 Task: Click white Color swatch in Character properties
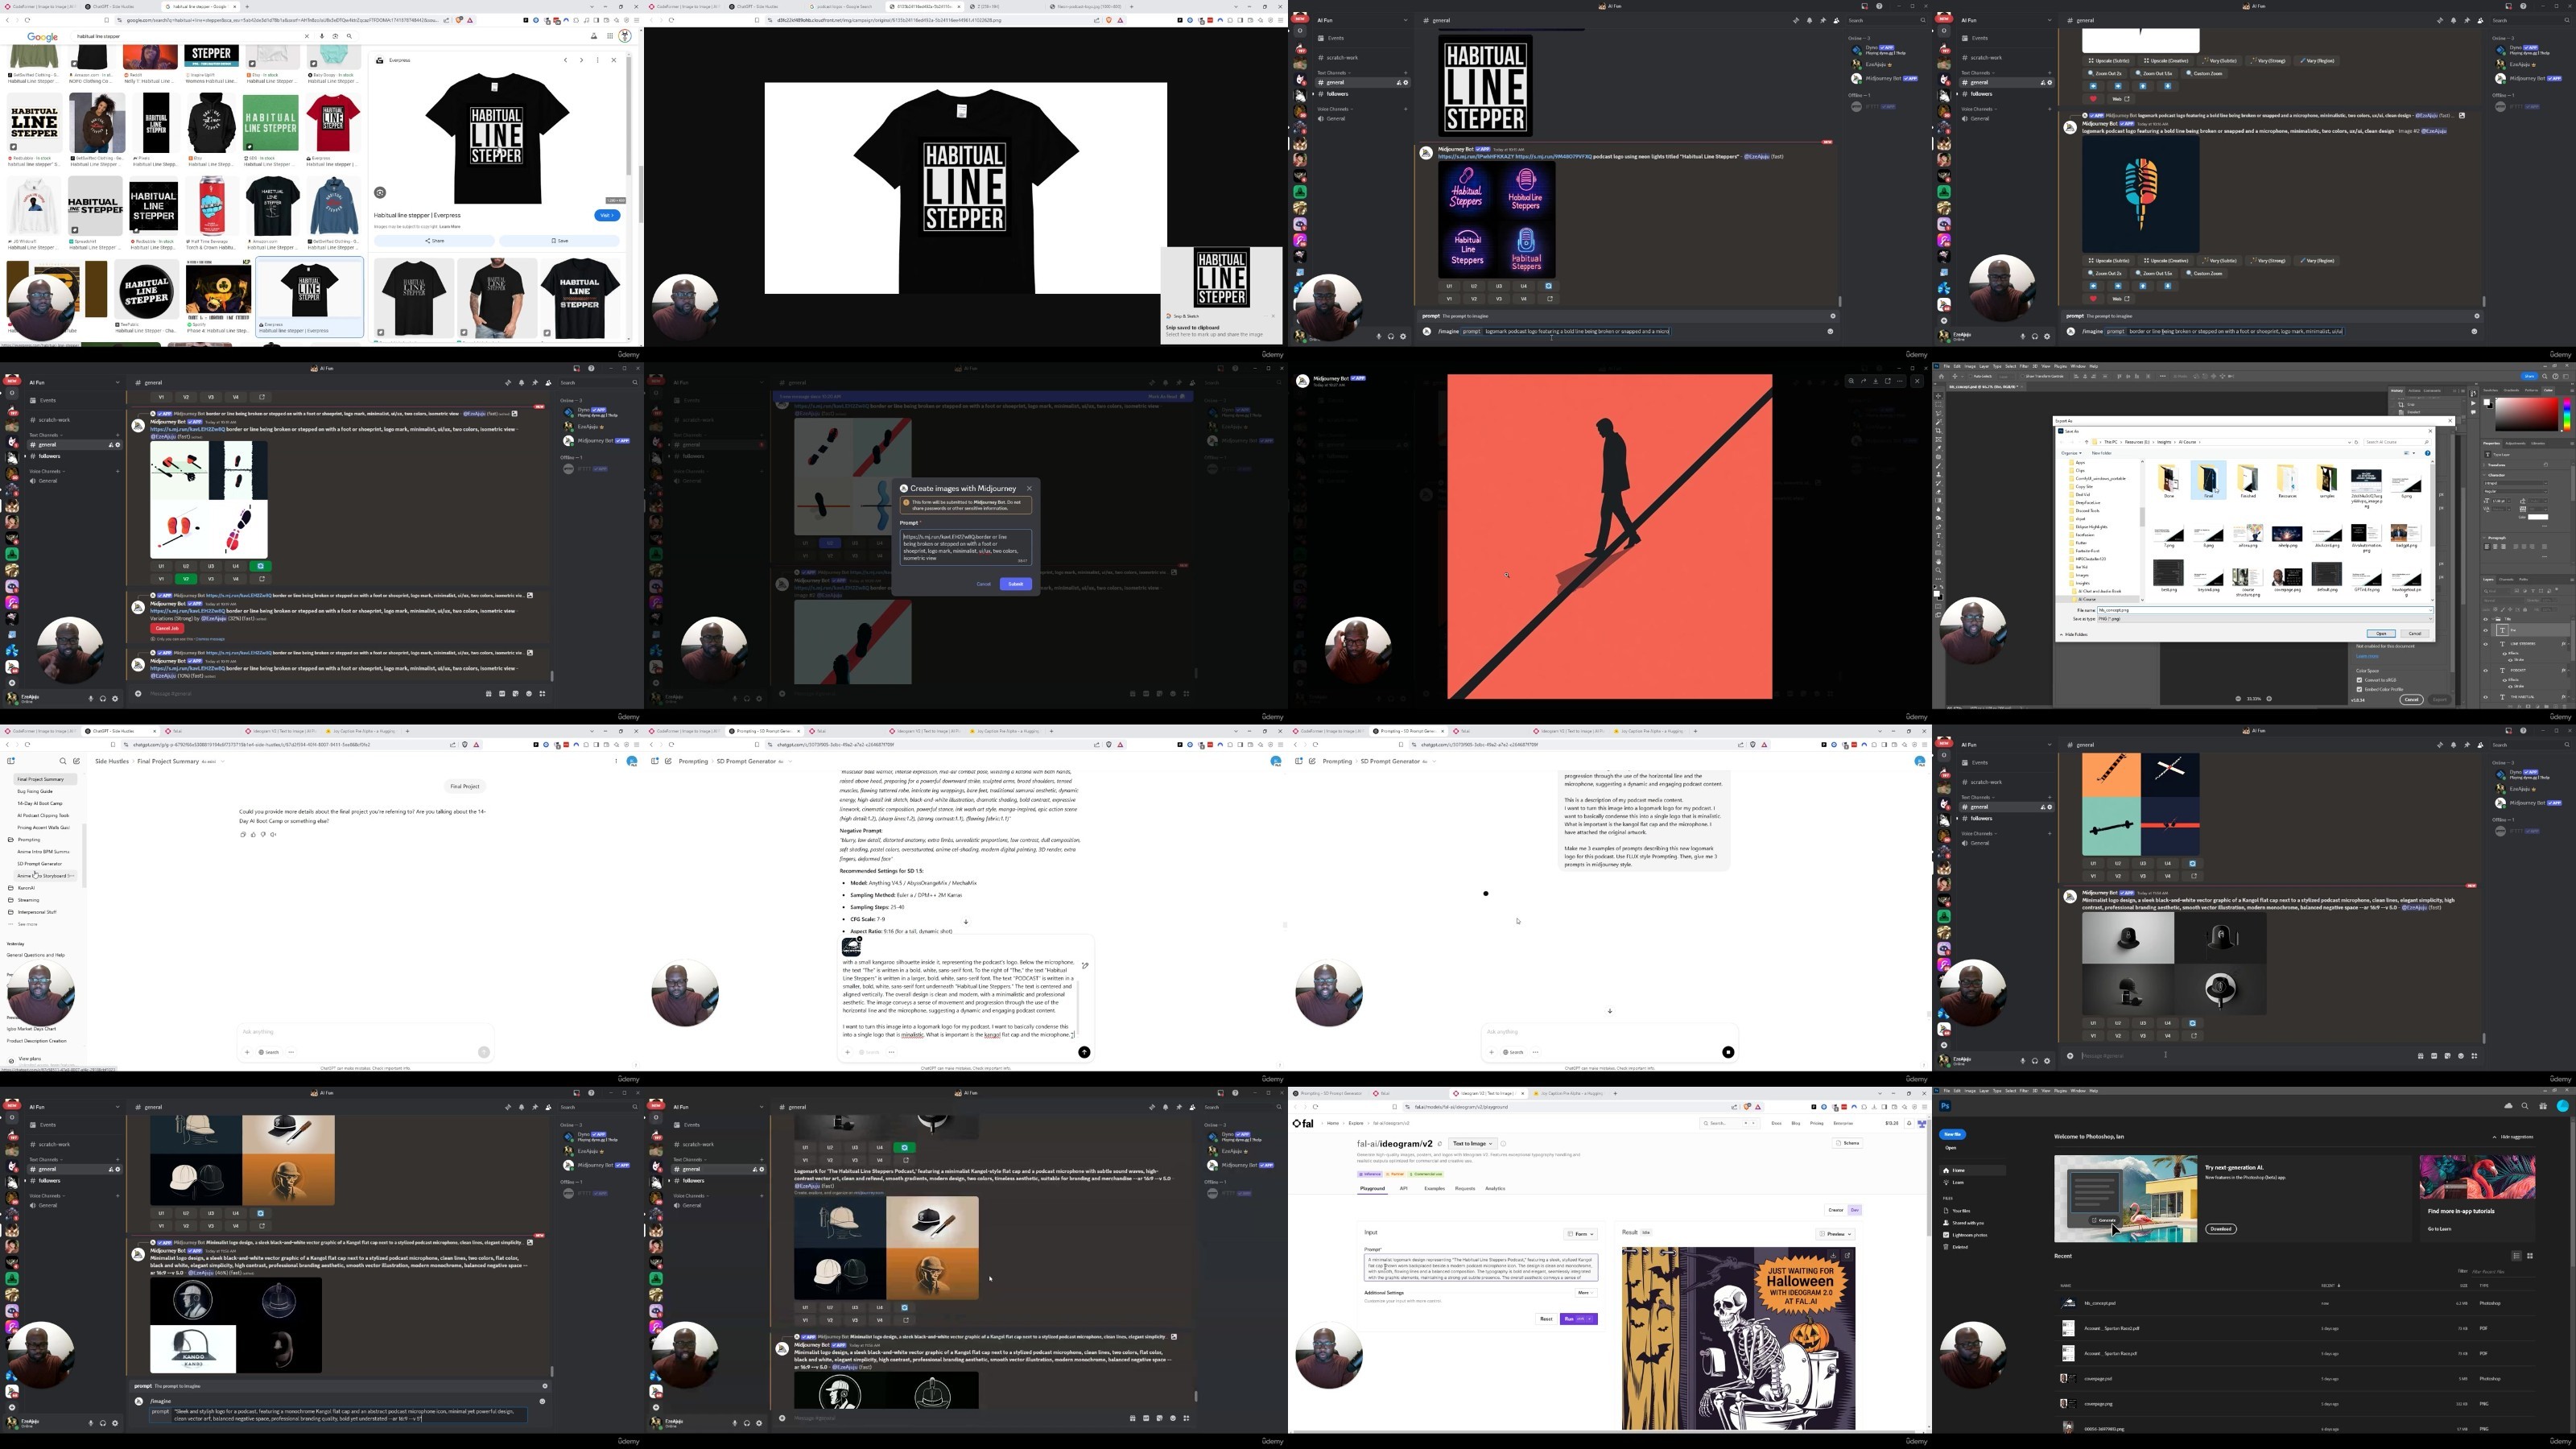(x=2539, y=517)
